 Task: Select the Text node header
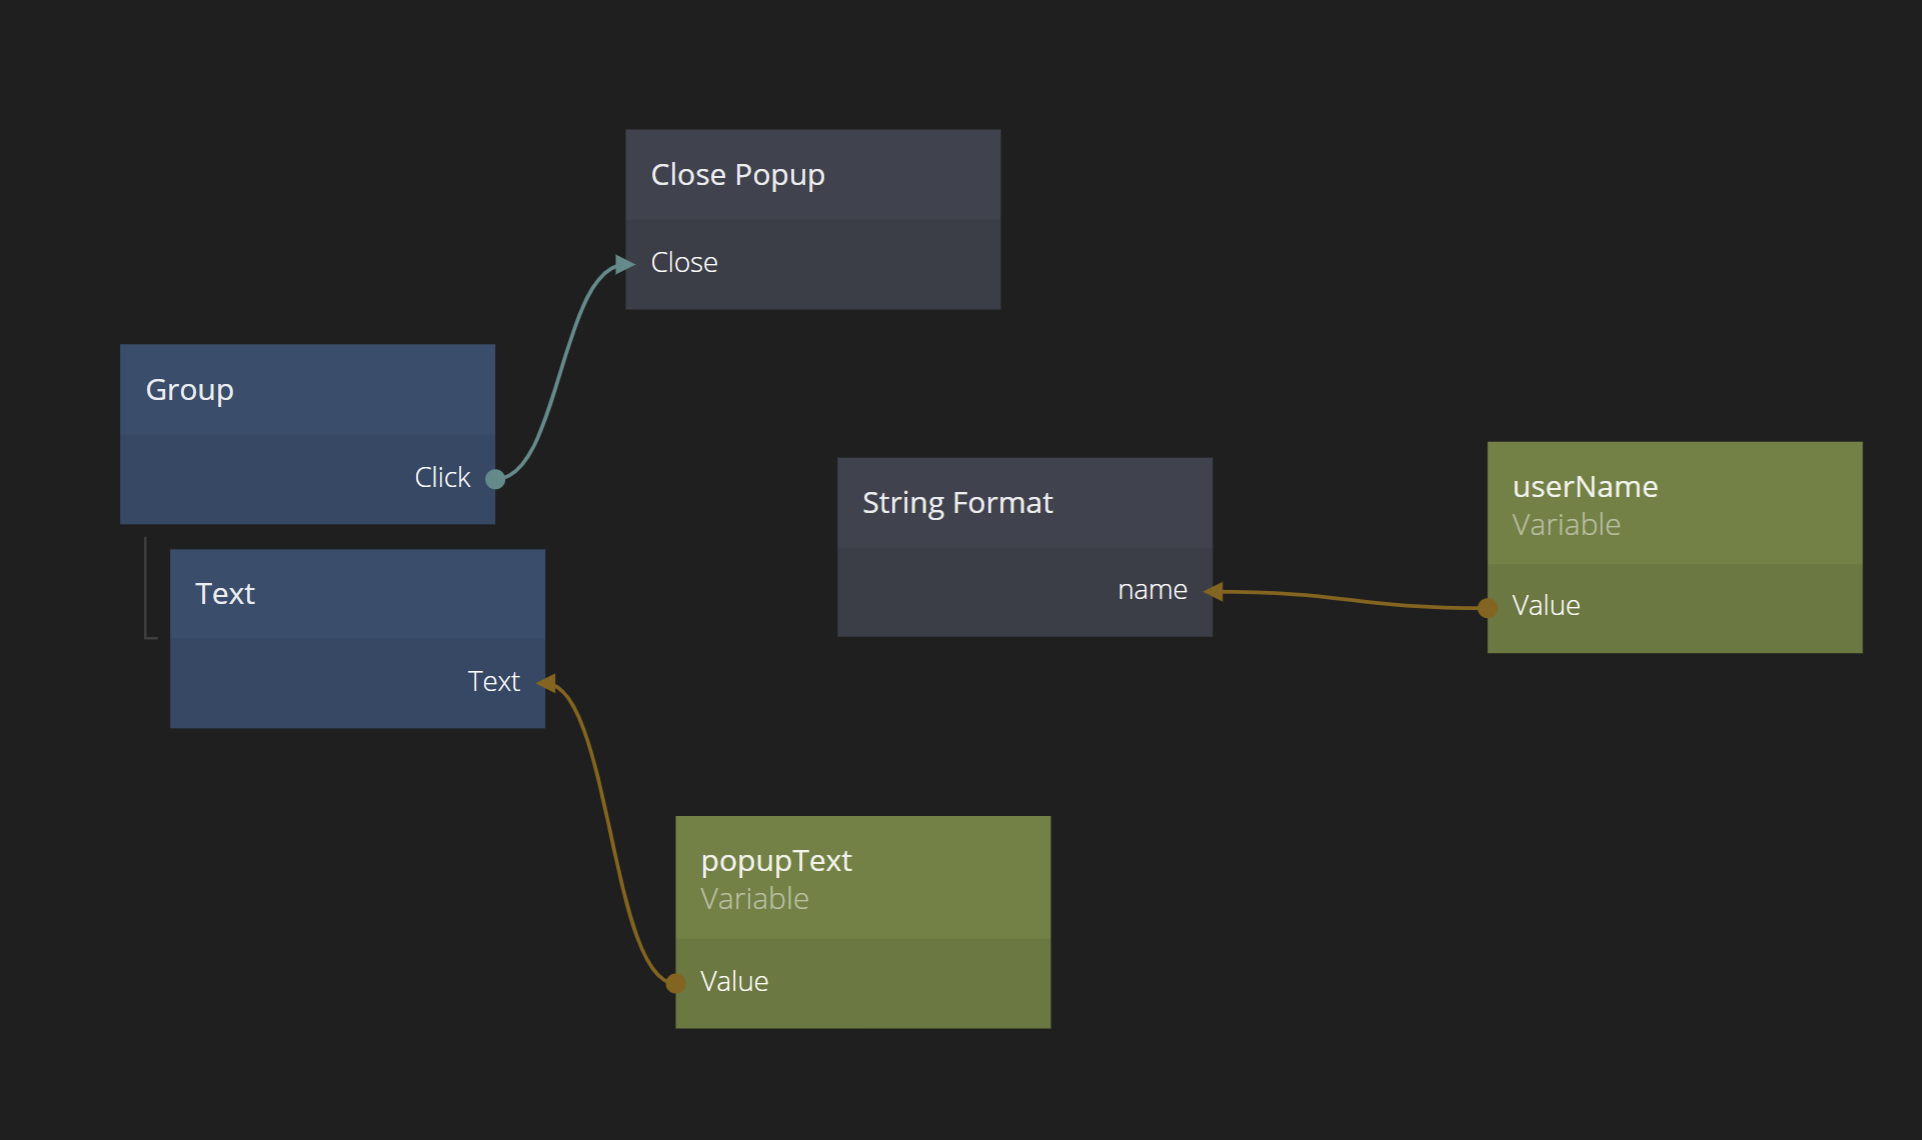point(357,594)
